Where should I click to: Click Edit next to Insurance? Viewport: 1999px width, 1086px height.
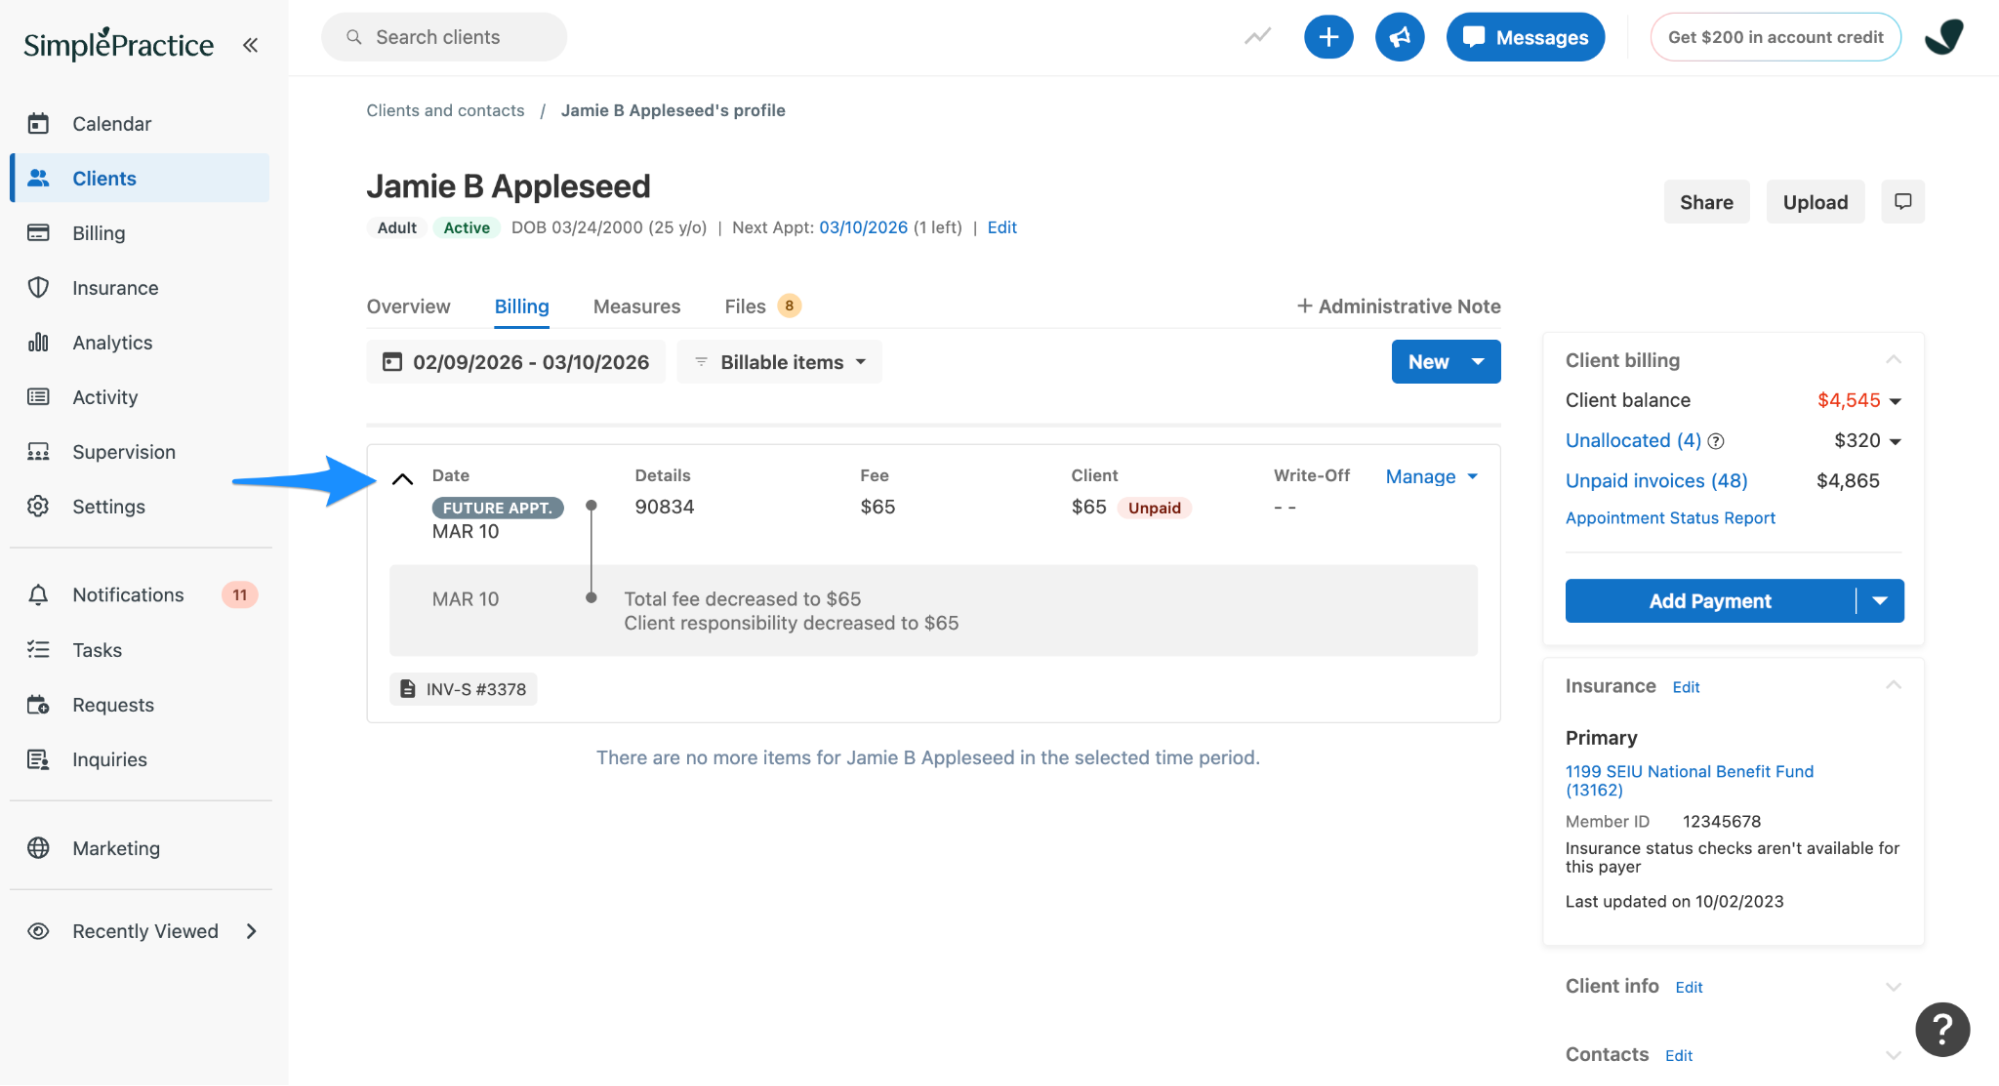tap(1686, 687)
